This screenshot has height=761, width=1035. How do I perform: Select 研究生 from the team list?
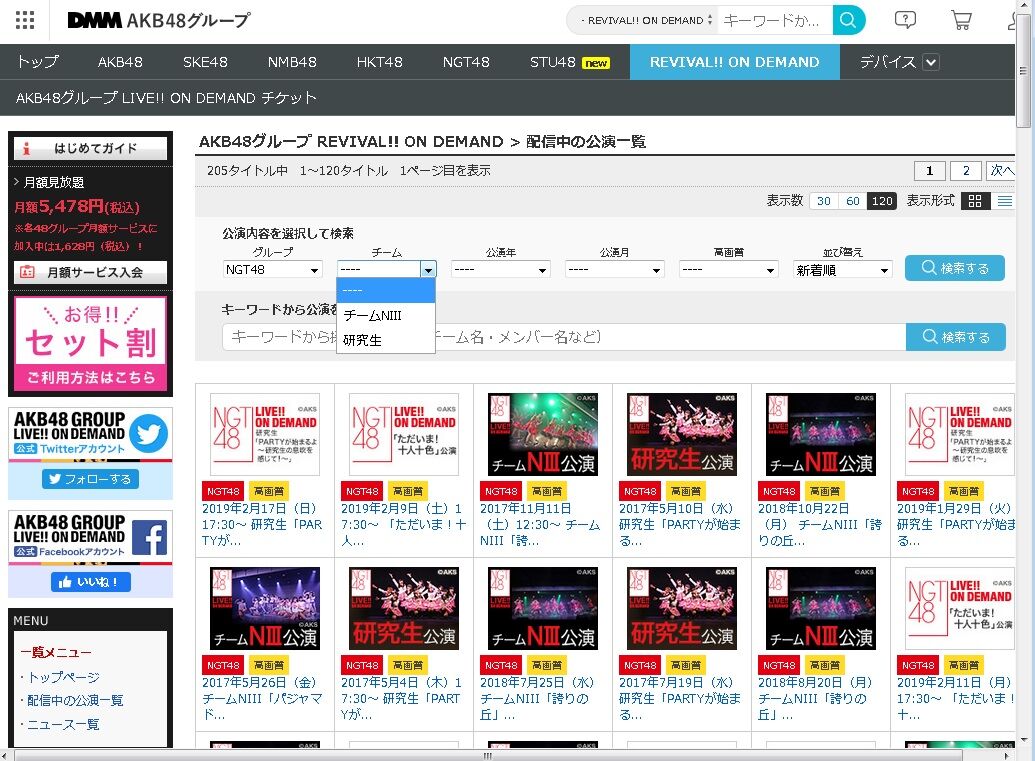click(x=385, y=341)
